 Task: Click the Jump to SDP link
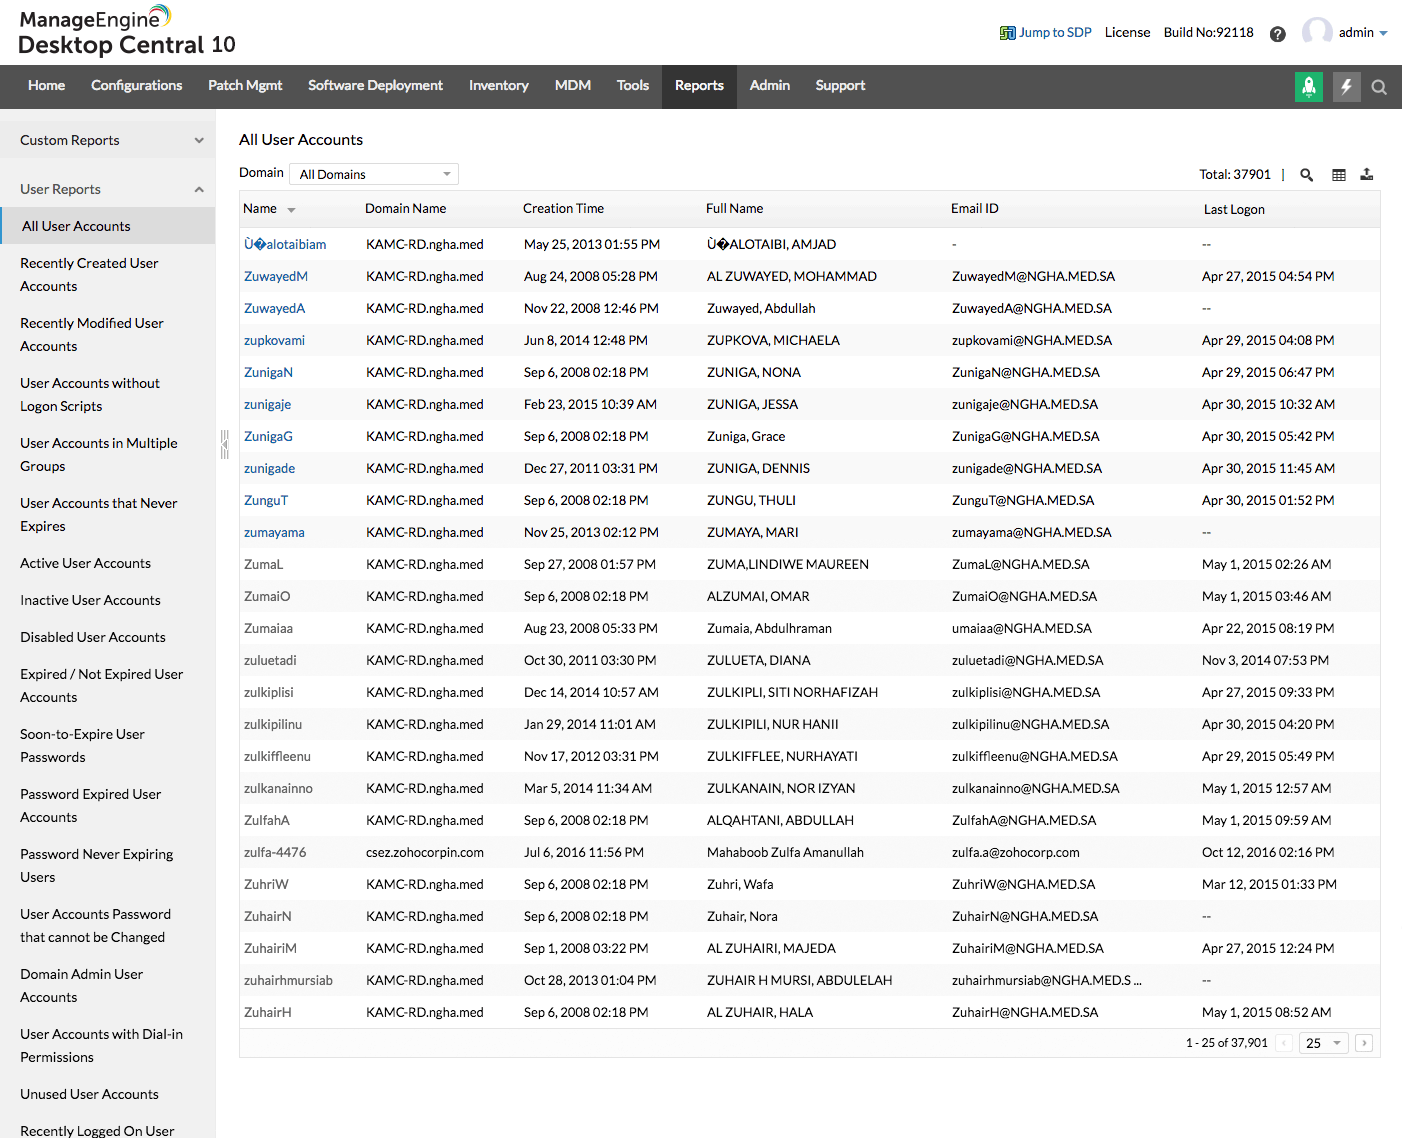tap(1055, 33)
